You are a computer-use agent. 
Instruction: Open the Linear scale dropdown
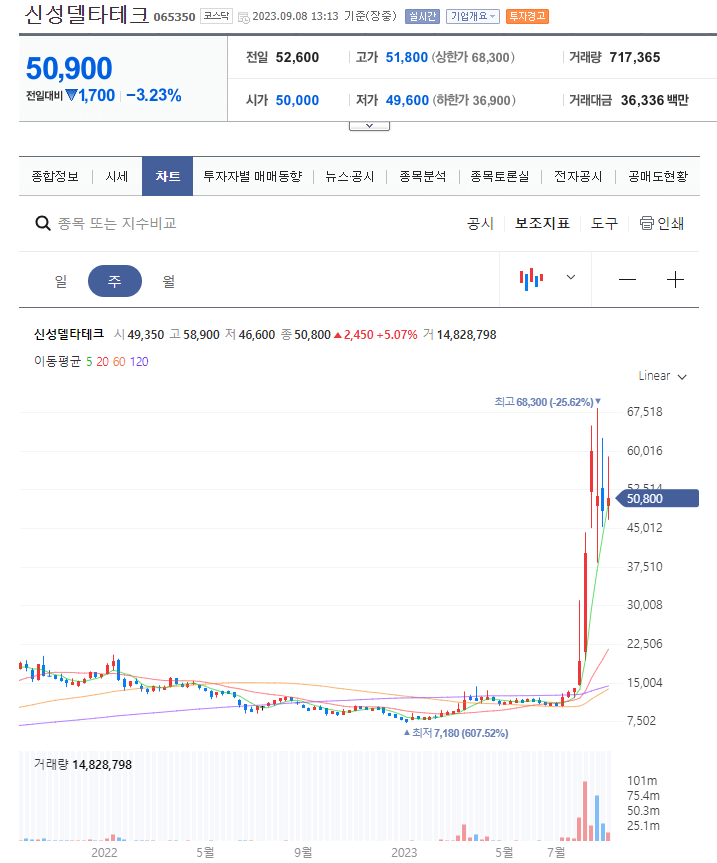coord(662,376)
